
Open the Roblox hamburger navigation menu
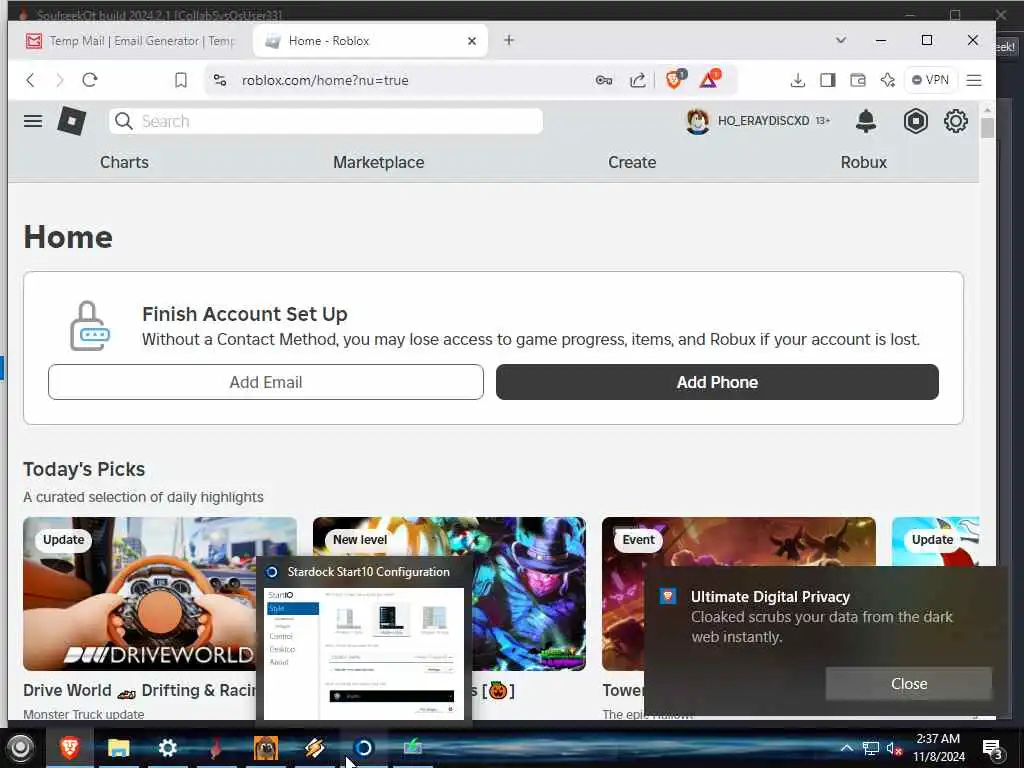coord(33,121)
